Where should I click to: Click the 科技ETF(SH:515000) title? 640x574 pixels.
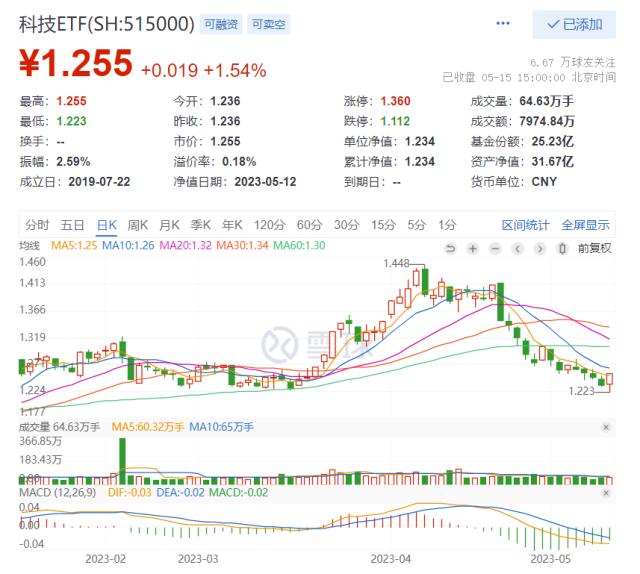point(107,24)
